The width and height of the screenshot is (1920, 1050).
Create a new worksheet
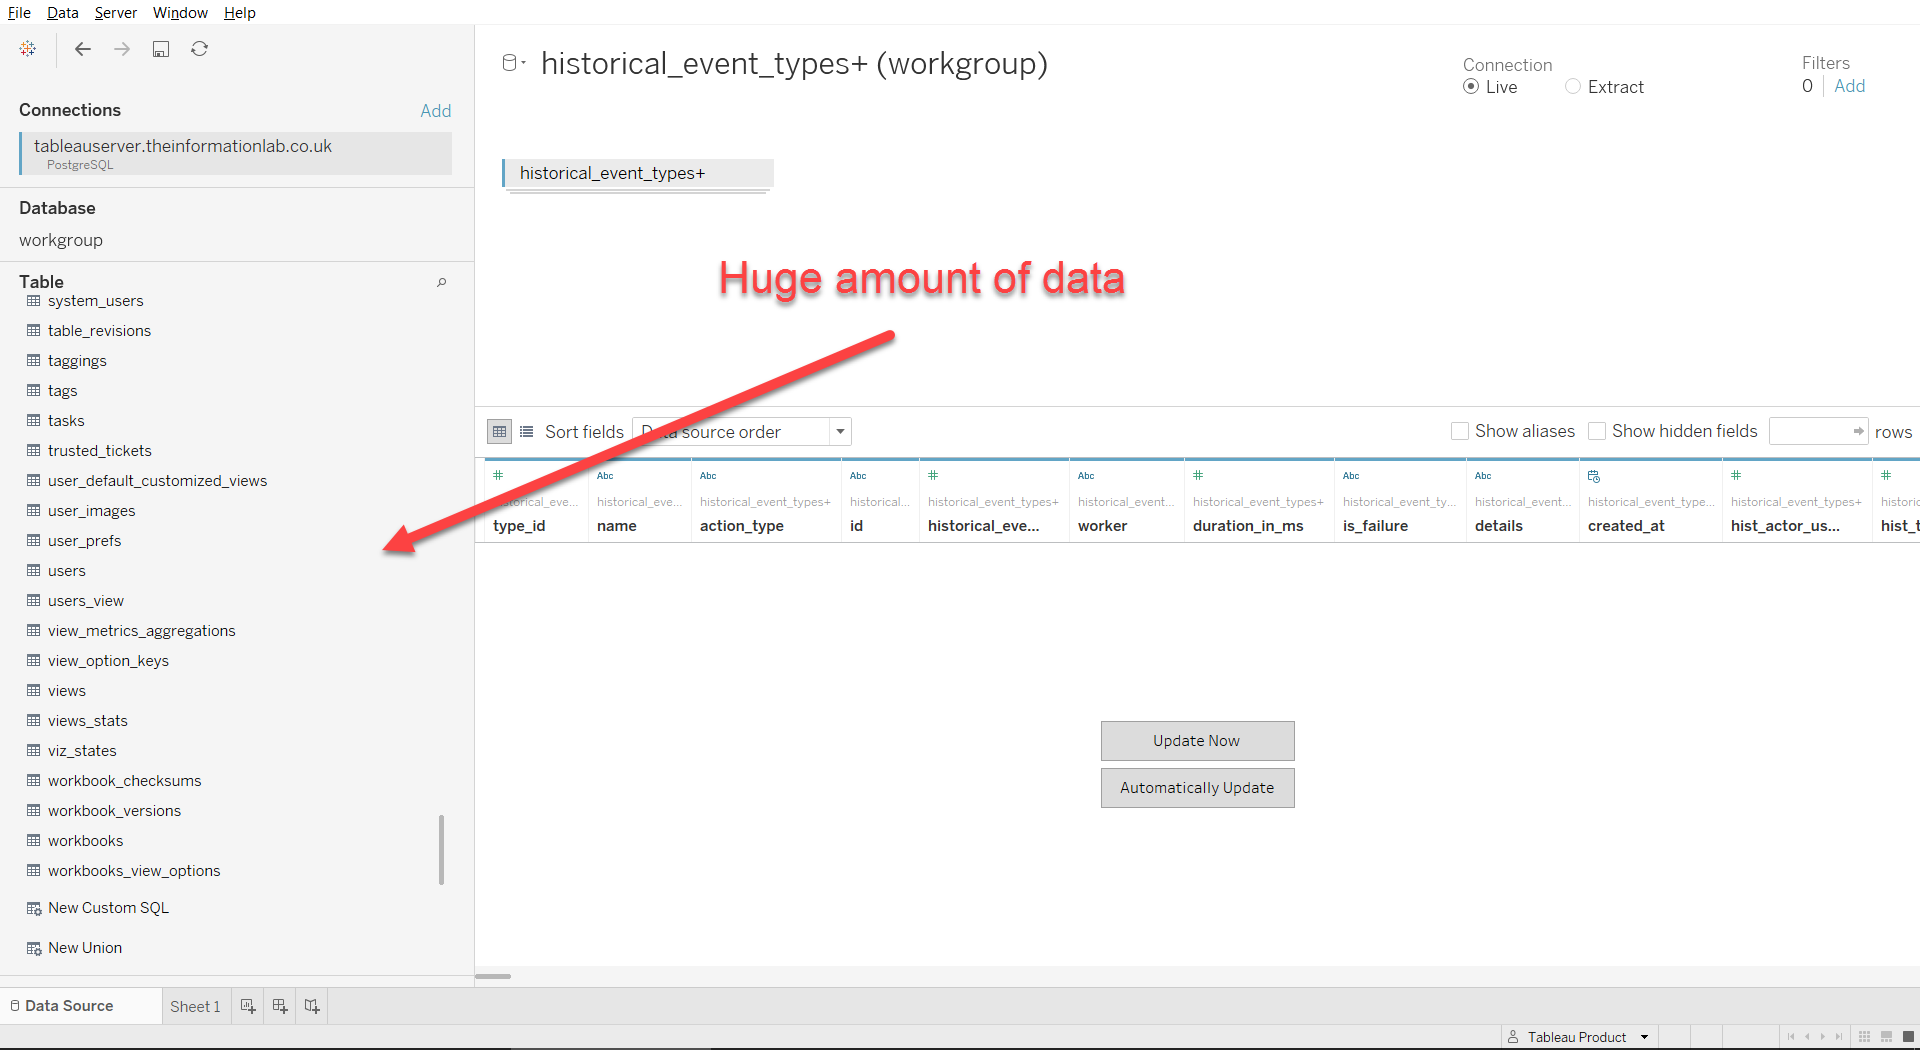tap(247, 1006)
